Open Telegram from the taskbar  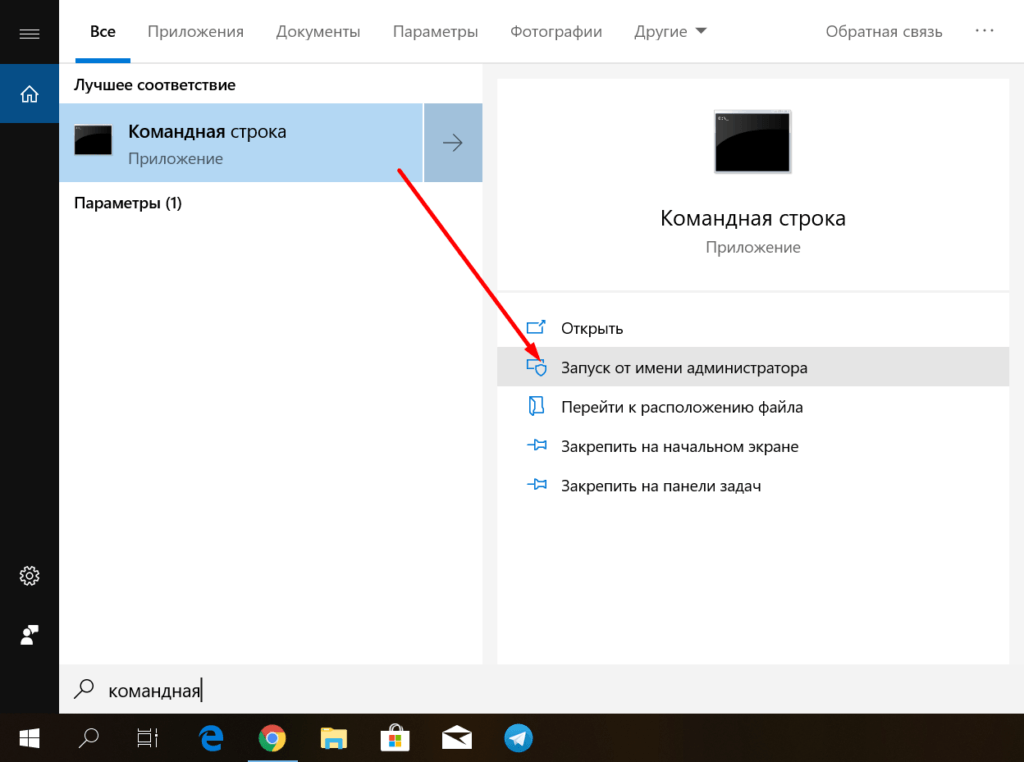coord(518,738)
